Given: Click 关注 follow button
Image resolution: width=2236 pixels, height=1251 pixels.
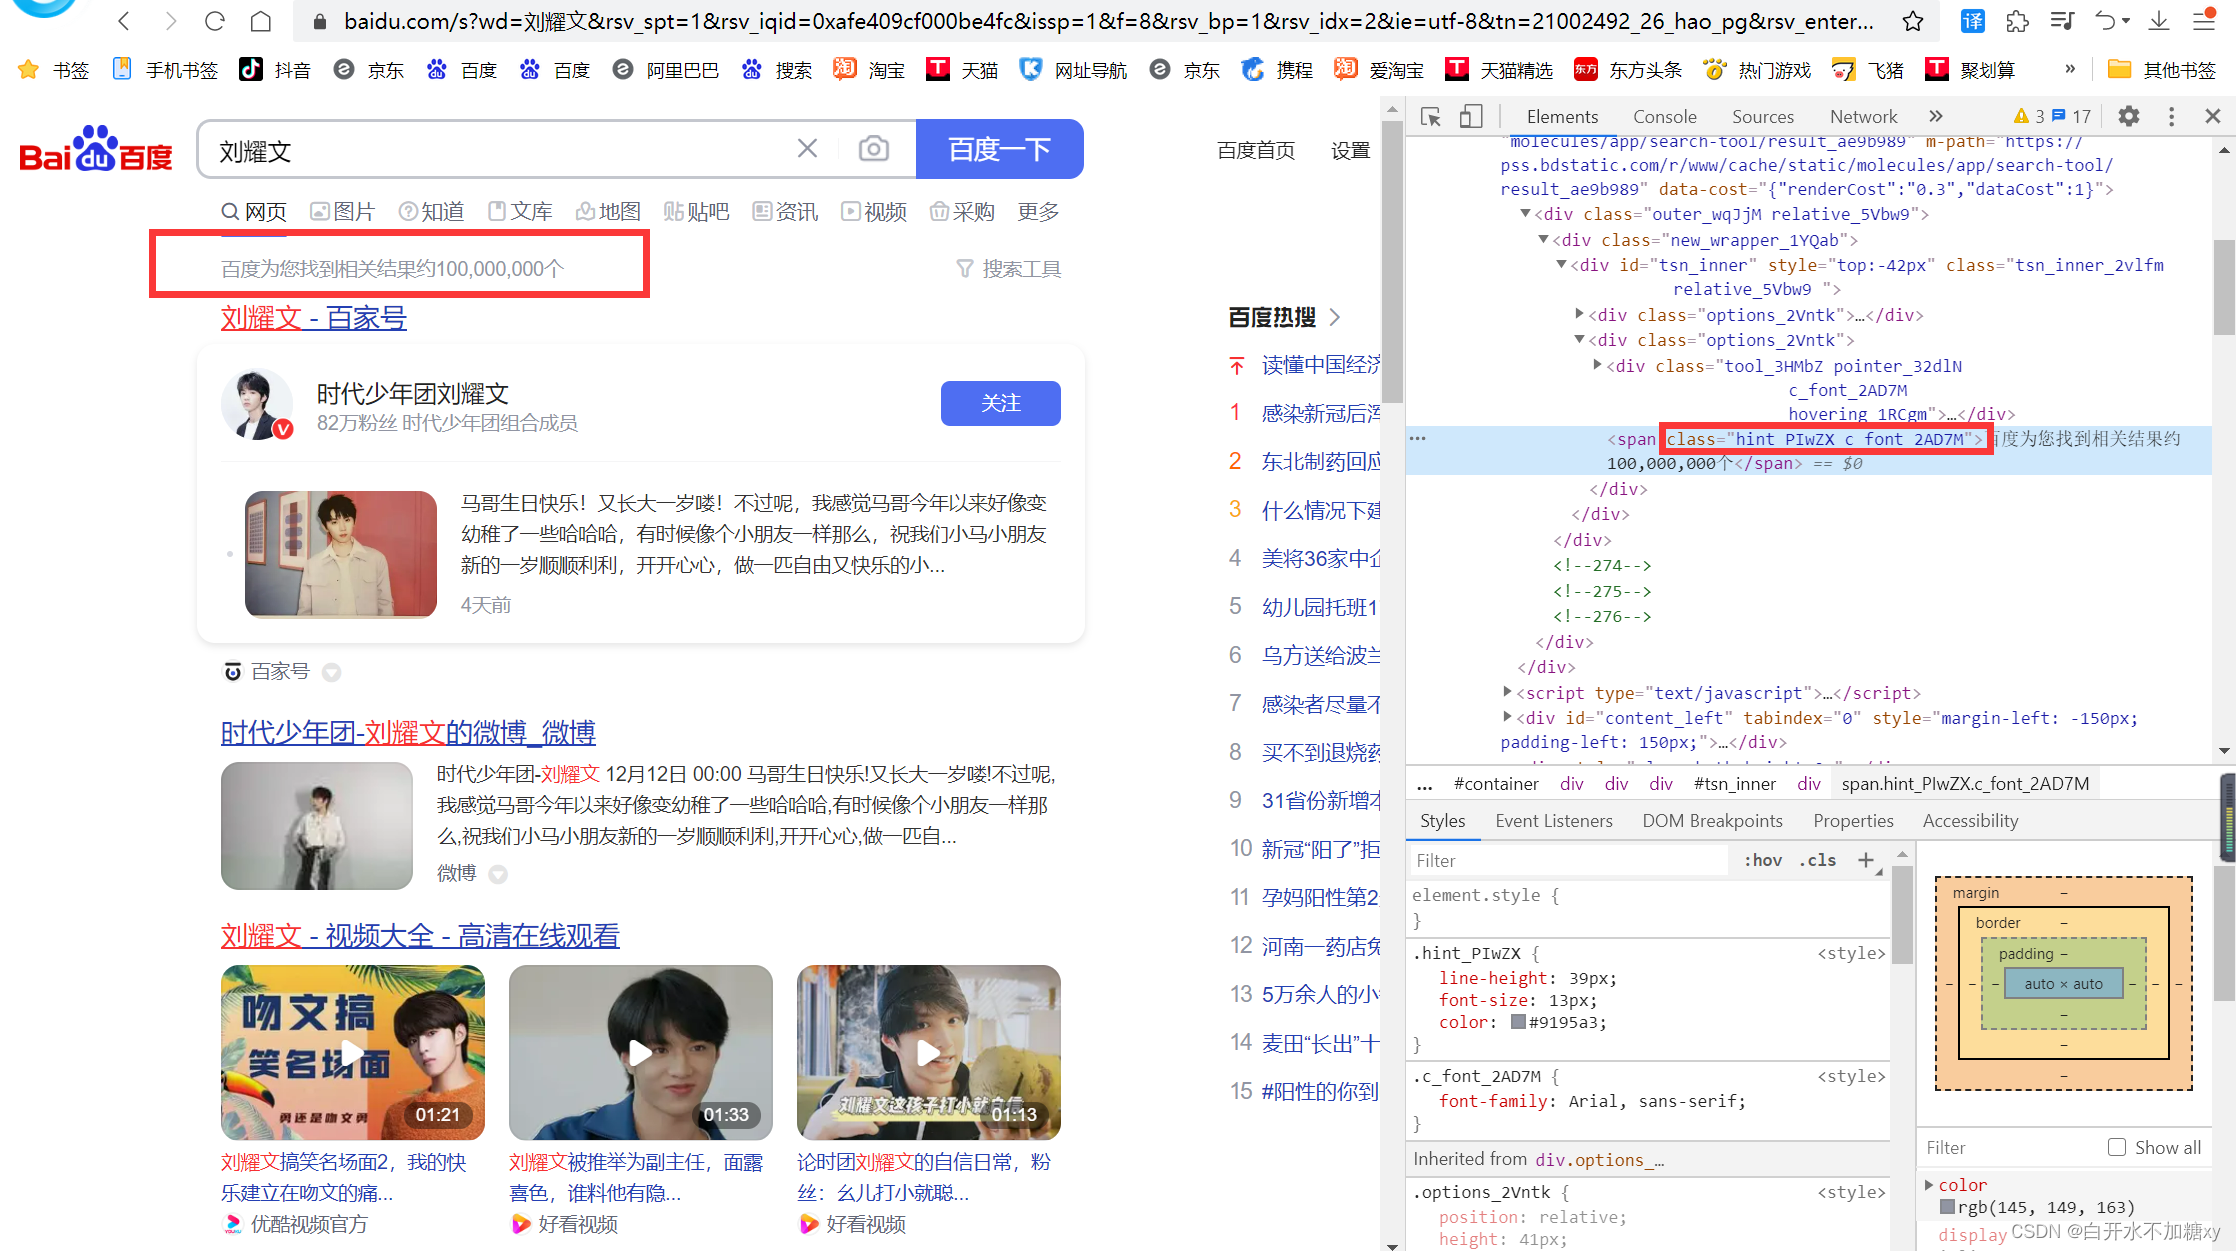Looking at the screenshot, I should pyautogui.click(x=1000, y=403).
